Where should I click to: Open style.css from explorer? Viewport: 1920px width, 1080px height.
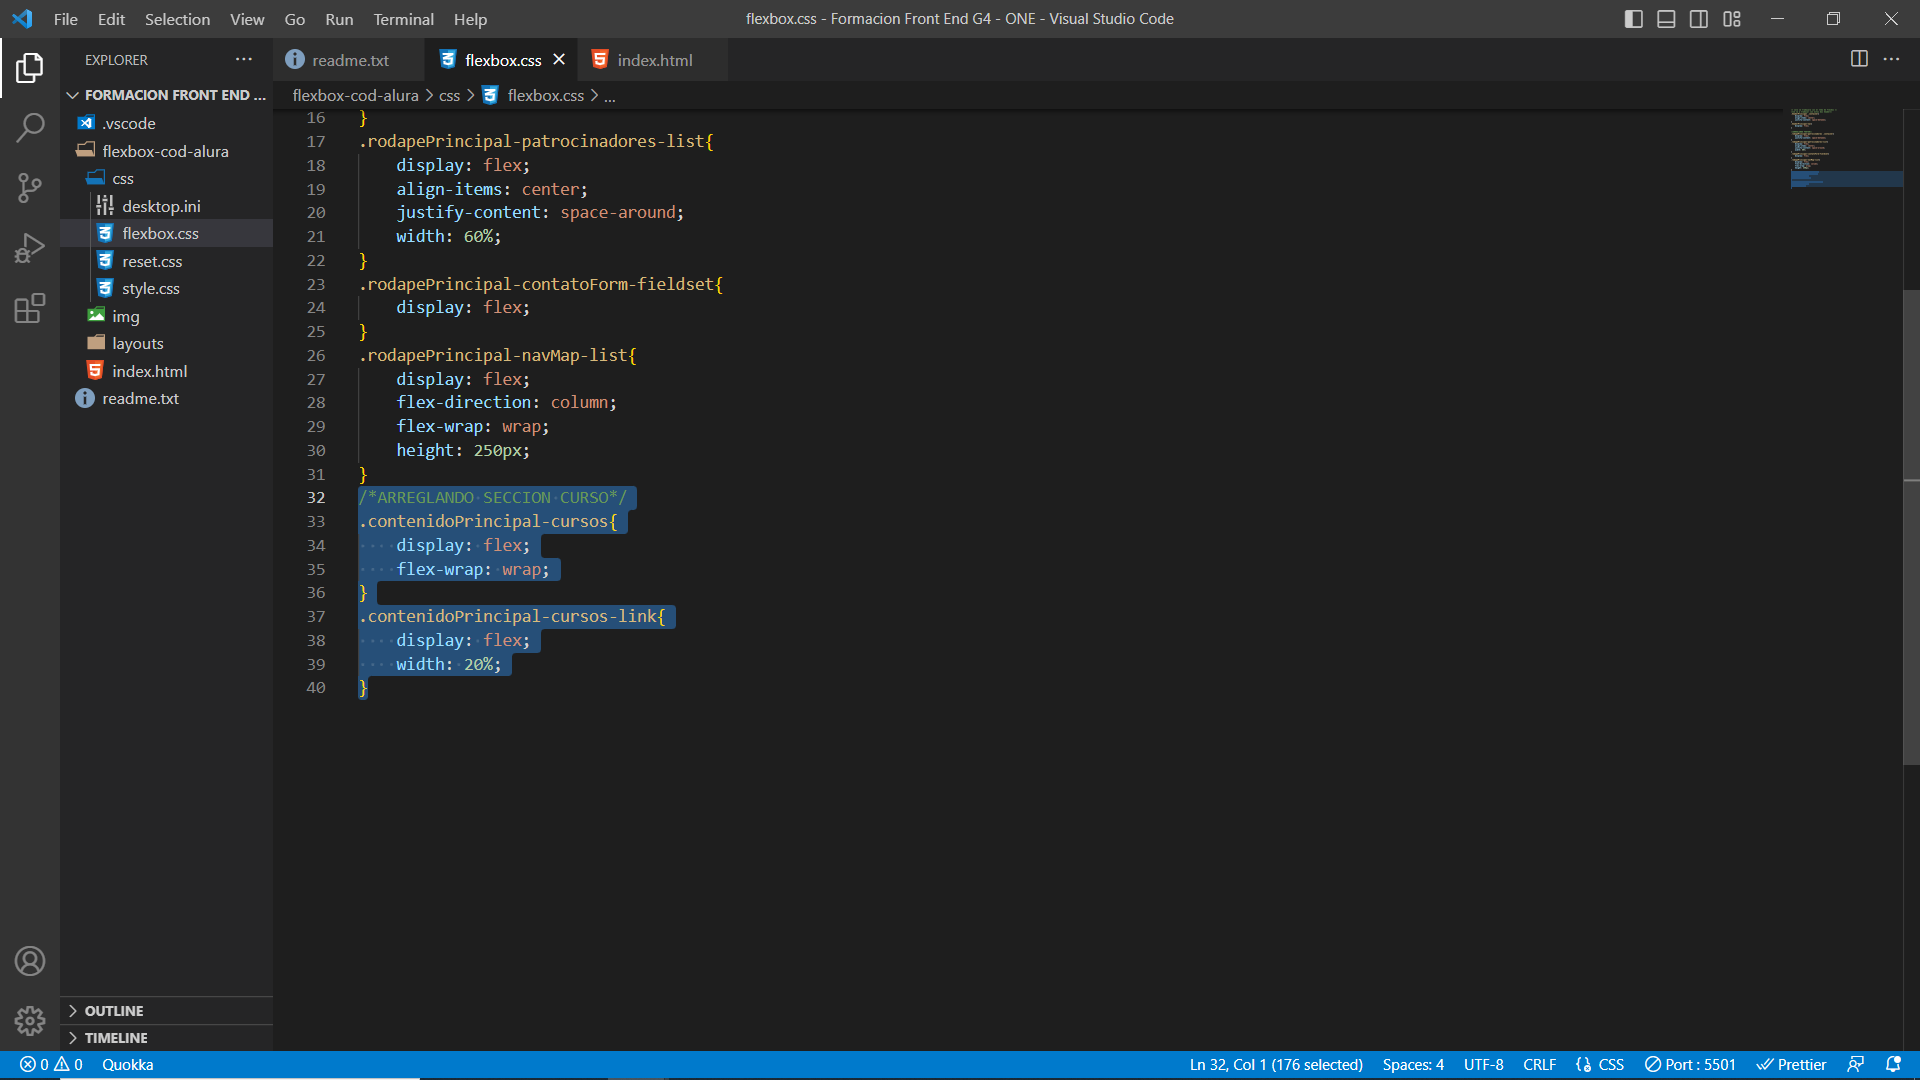(167, 288)
